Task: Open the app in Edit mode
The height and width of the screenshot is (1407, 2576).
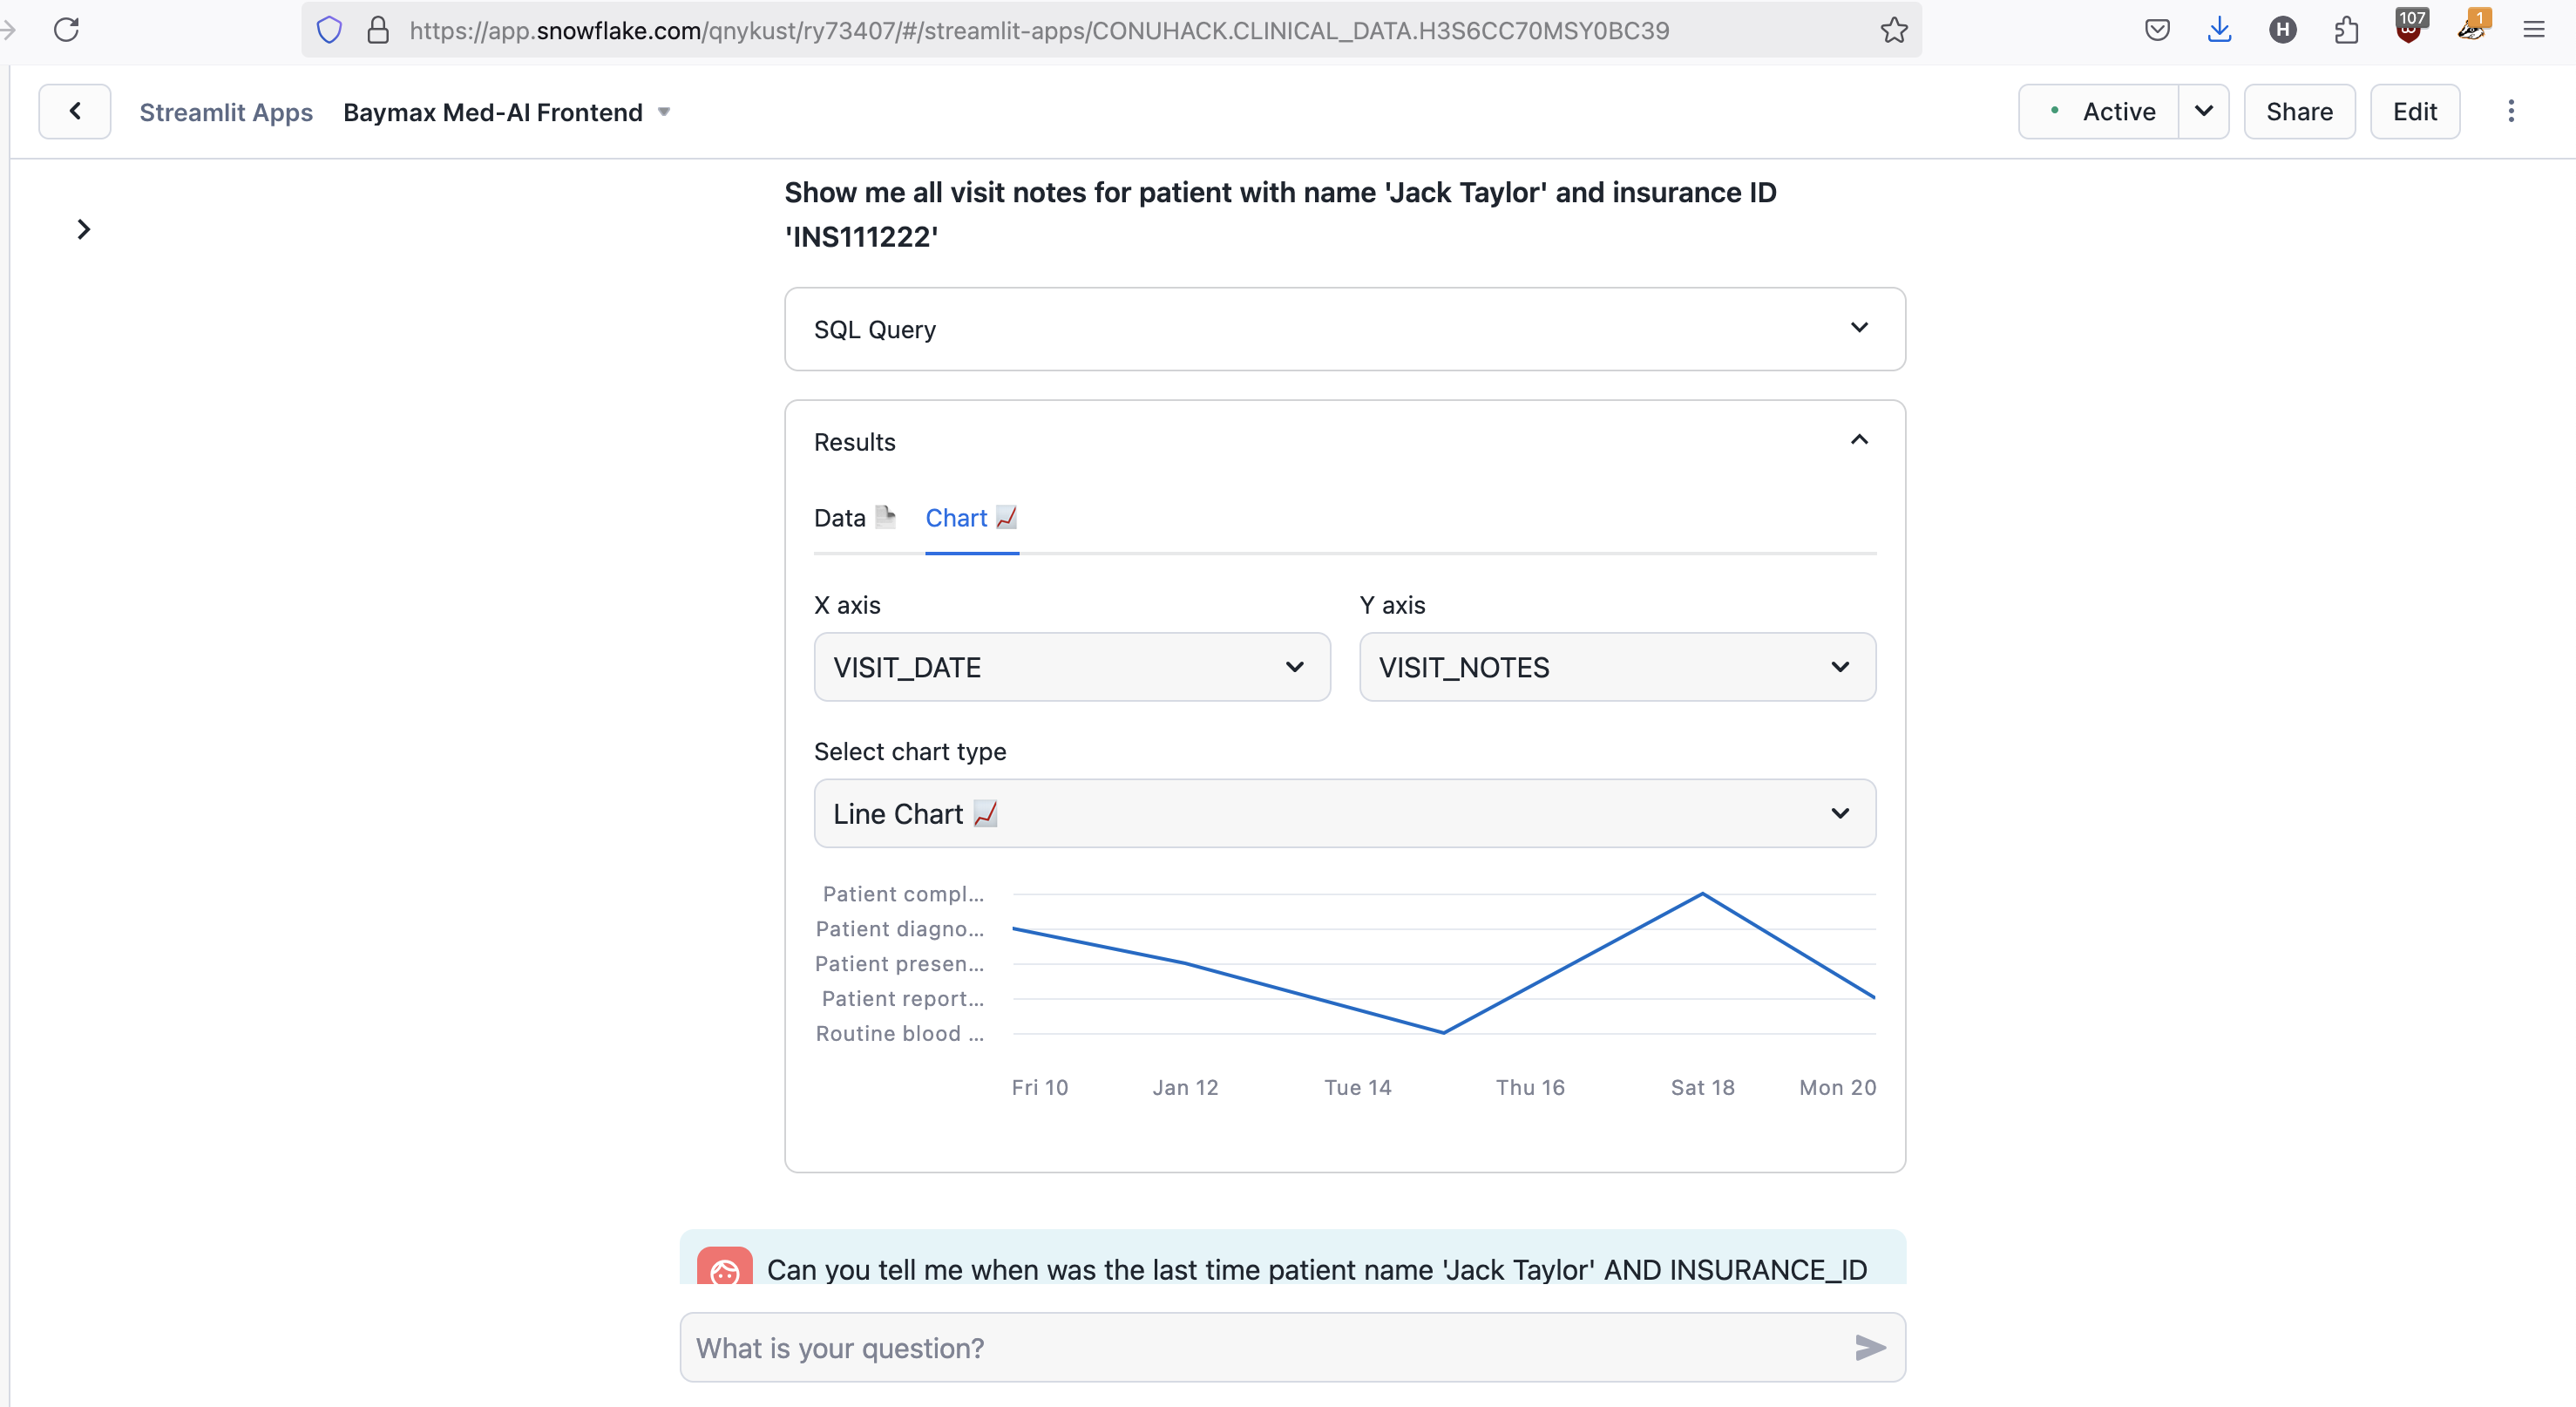Action: coord(2416,111)
